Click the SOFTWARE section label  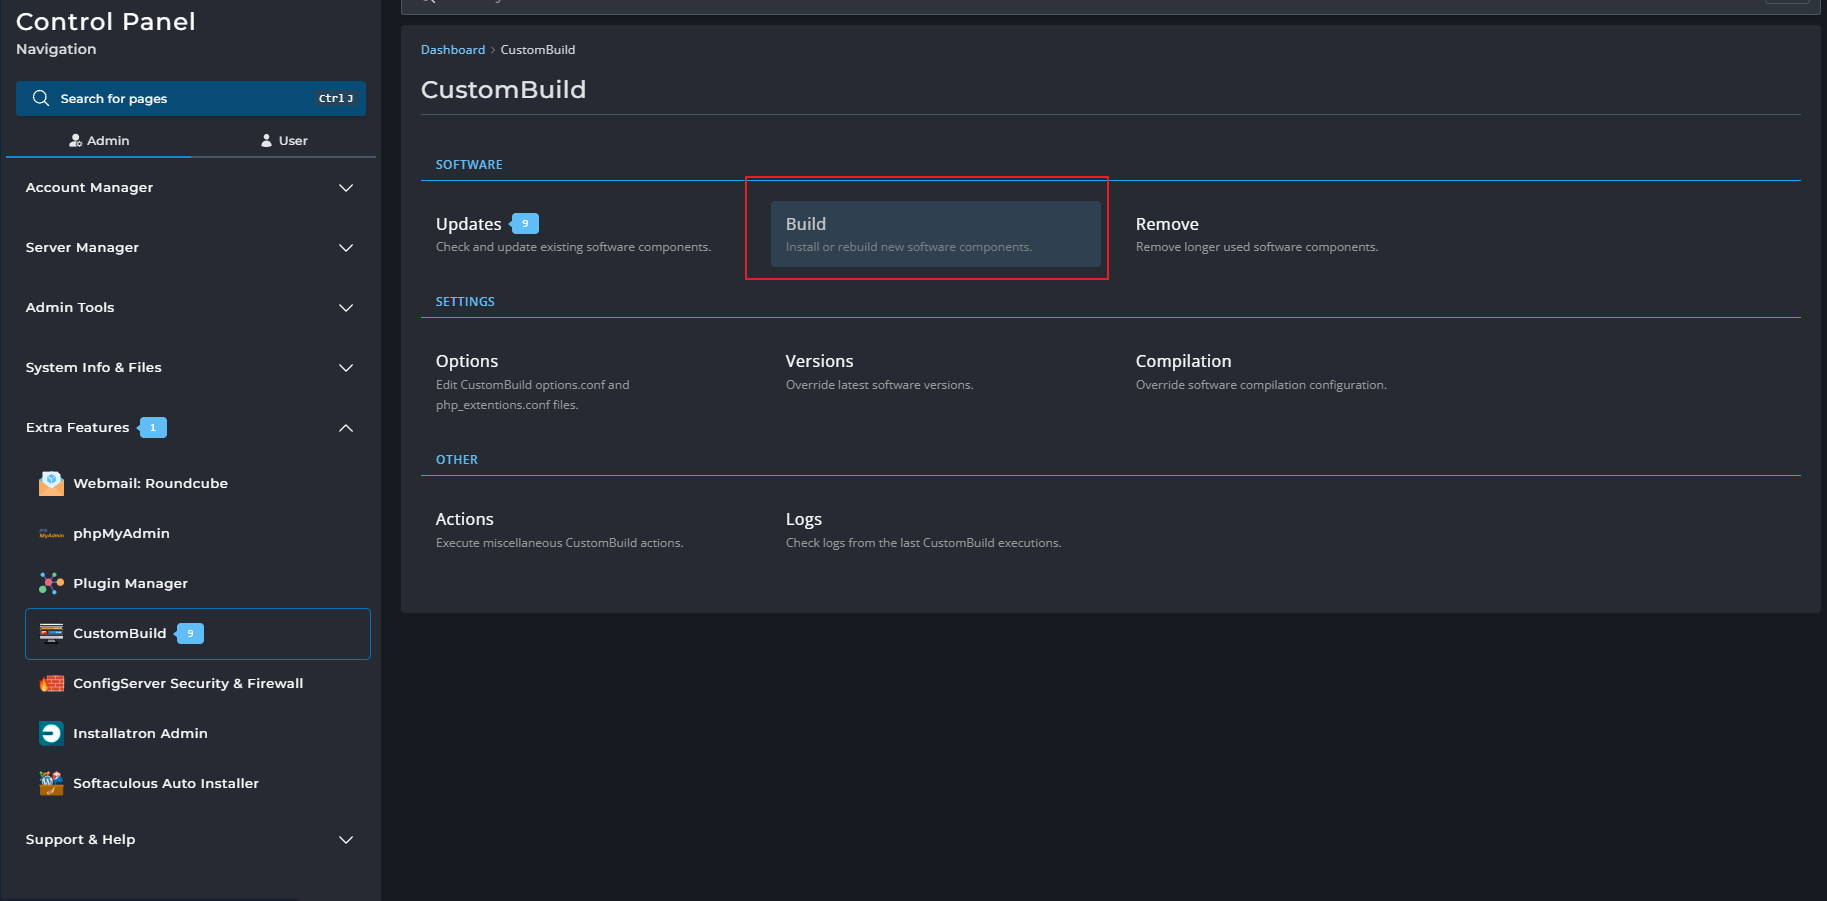(x=469, y=165)
